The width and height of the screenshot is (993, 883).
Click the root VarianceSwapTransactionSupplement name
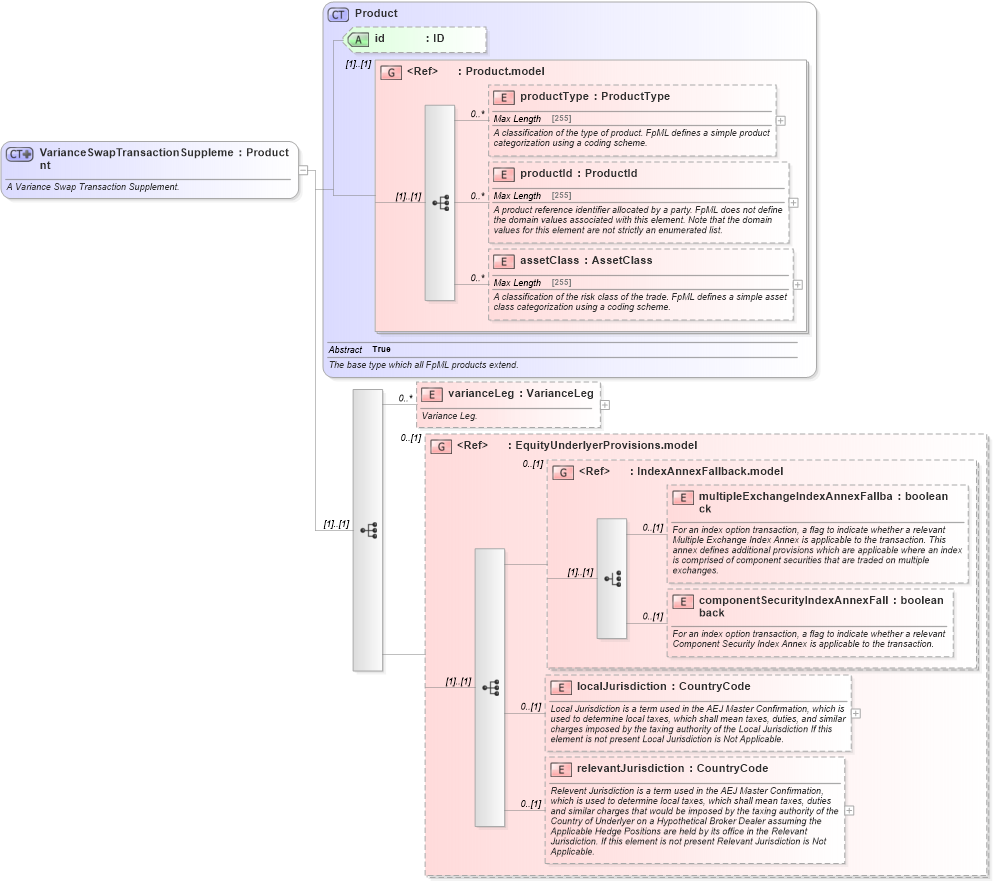coord(136,159)
